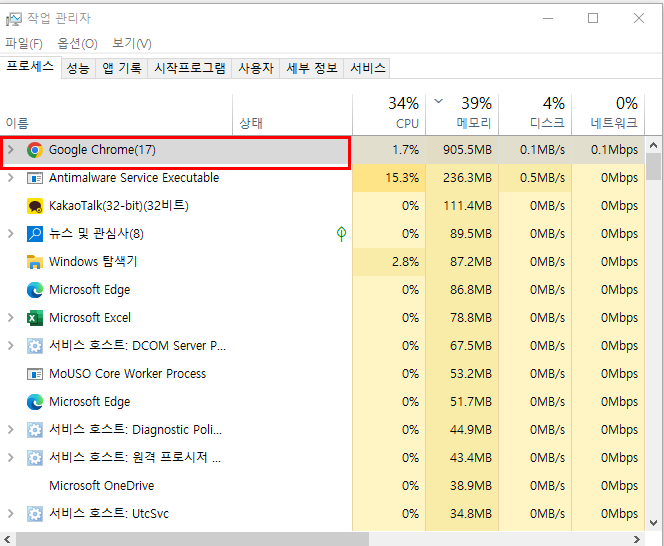Sort by the 디스크 column header

tap(535, 114)
